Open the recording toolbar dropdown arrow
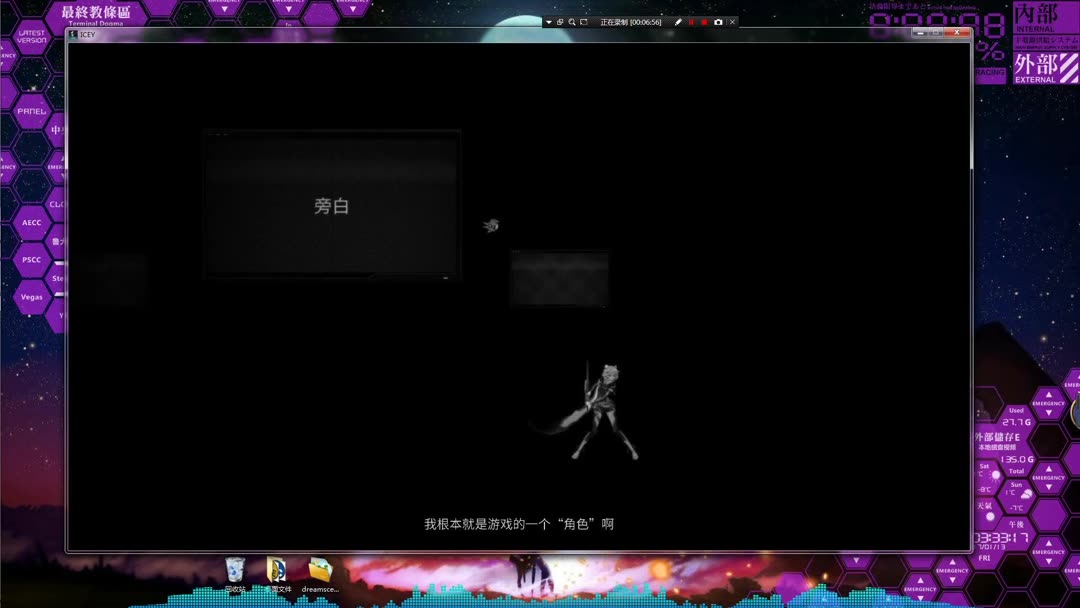 [x=548, y=22]
